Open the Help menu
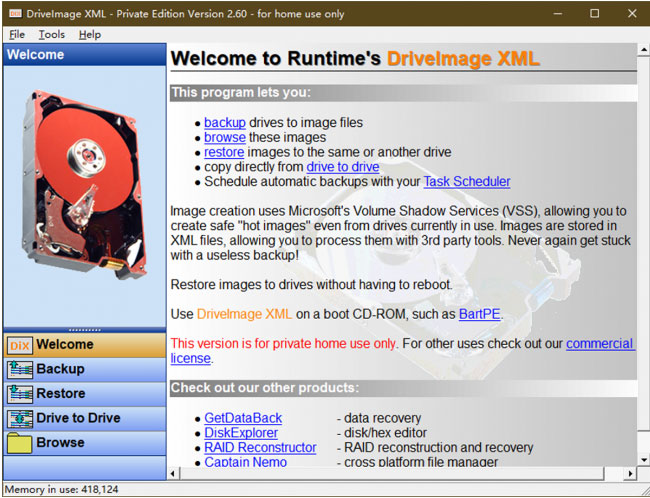Viewport: 650px width, 498px height. pyautogui.click(x=90, y=34)
